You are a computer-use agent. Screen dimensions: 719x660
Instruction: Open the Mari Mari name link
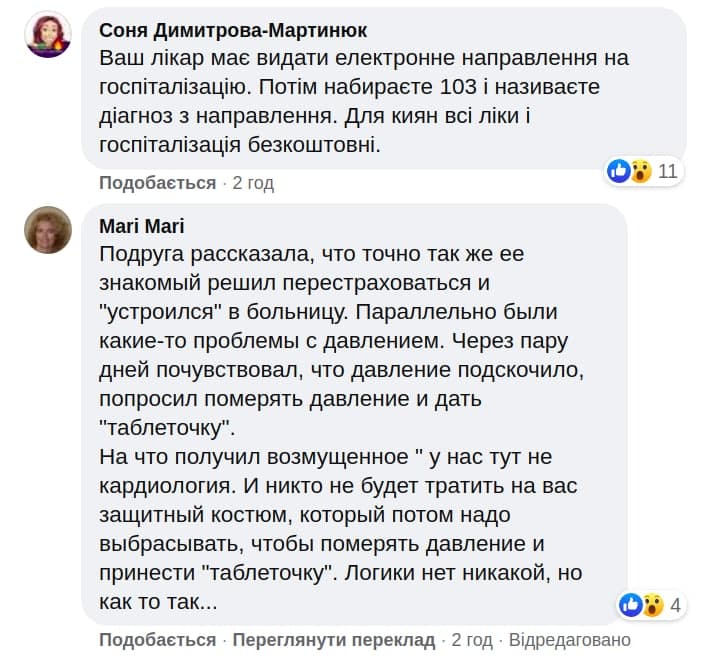click(x=142, y=226)
